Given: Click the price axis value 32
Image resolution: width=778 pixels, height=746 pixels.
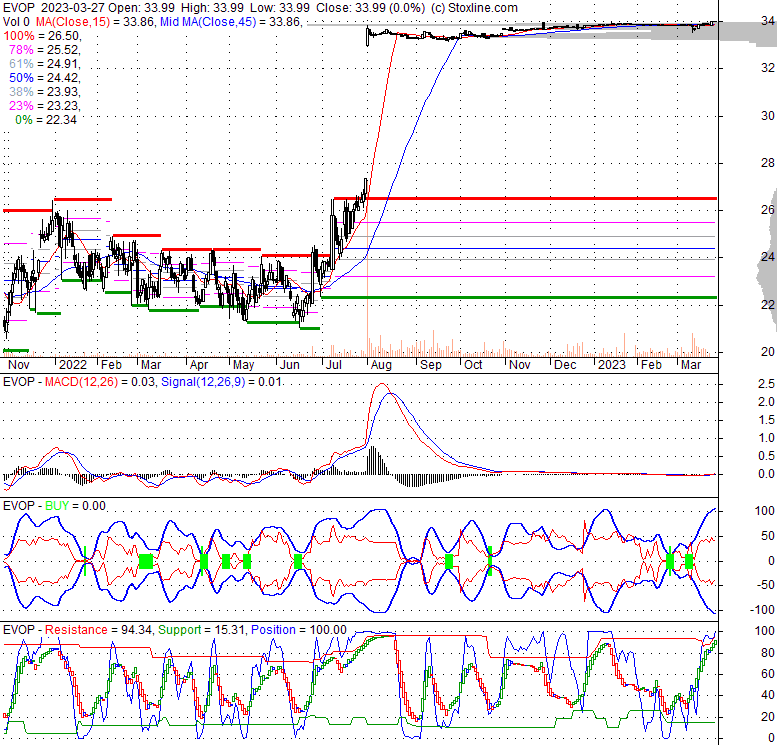Looking at the screenshot, I should 768,68.
